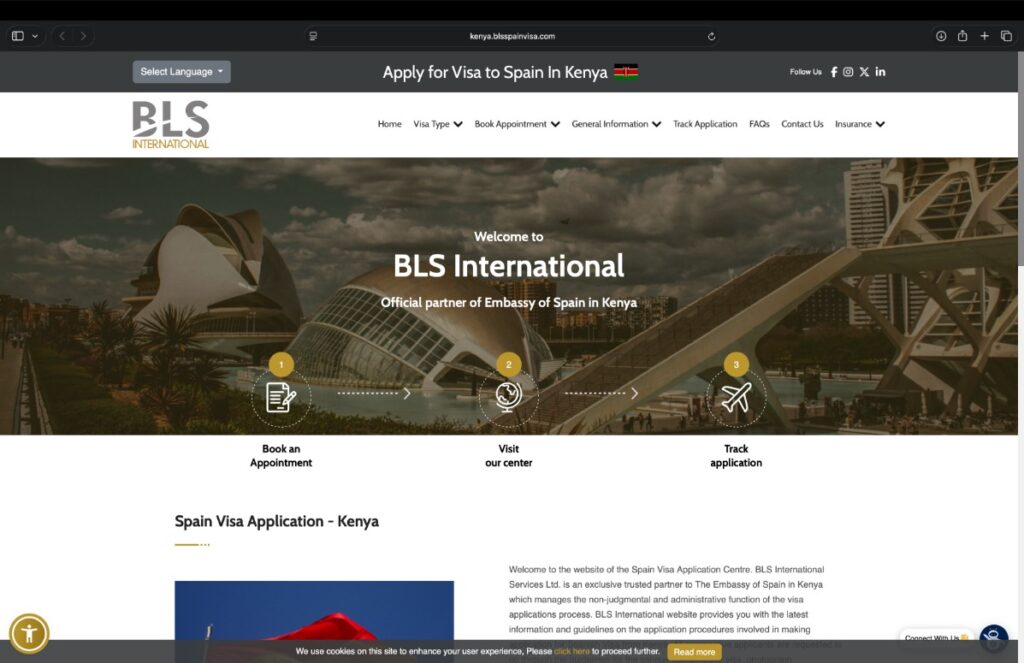
Task: Click the kenya.blsspainvisa.com address field
Action: click(512, 36)
